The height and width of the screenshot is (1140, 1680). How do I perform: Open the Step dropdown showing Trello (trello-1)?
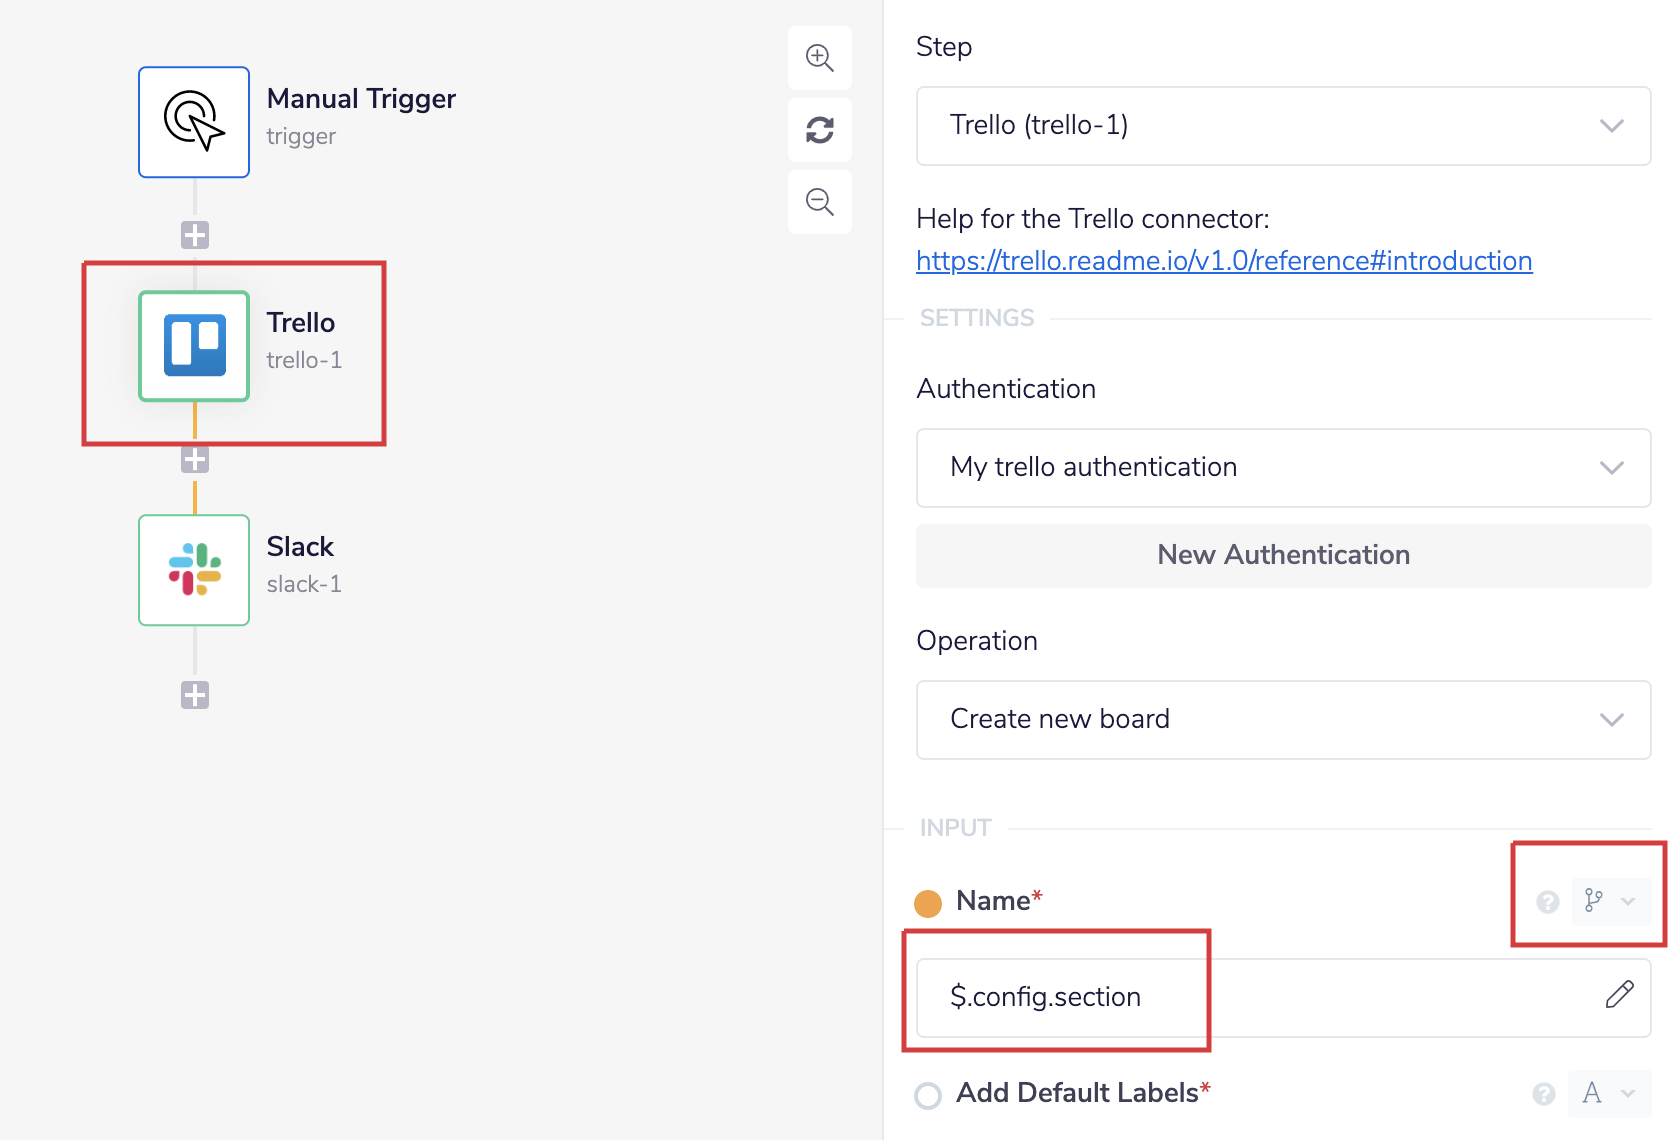point(1283,126)
